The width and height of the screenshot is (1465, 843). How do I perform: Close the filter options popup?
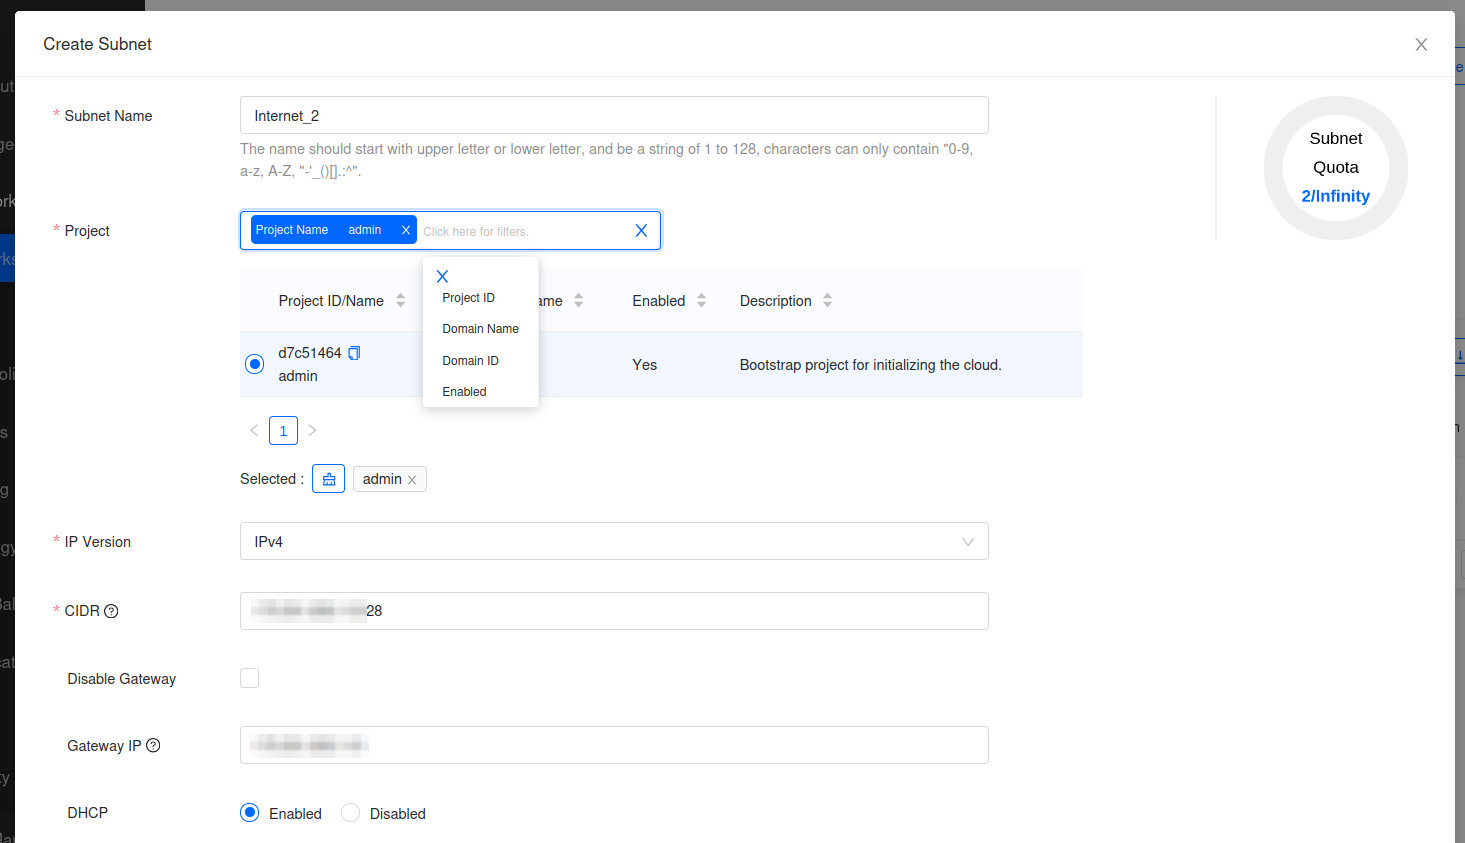click(442, 276)
